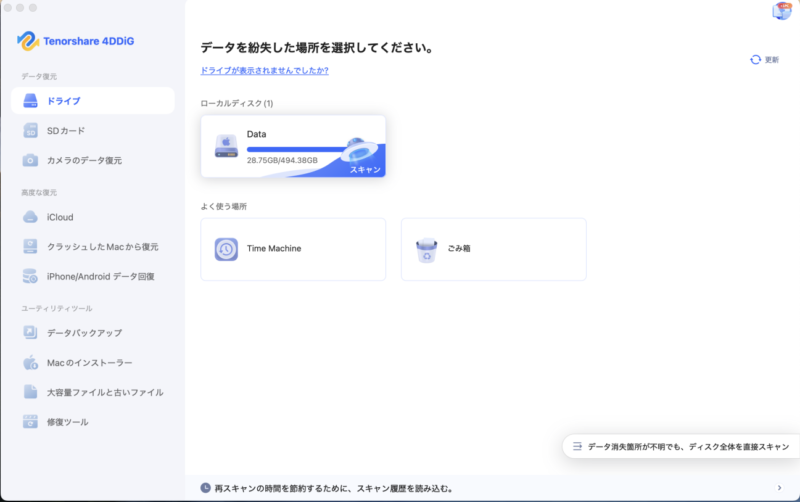Screen dimensions: 800x502
Task: Click the Tenorshare 4DDiG logo
Action: (x=73, y=42)
